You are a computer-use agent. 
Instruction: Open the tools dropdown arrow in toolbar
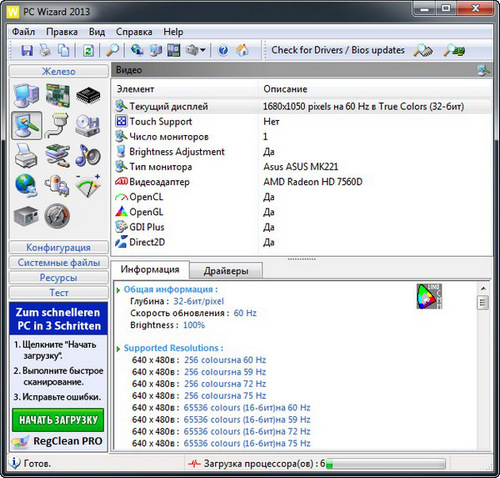(x=203, y=51)
